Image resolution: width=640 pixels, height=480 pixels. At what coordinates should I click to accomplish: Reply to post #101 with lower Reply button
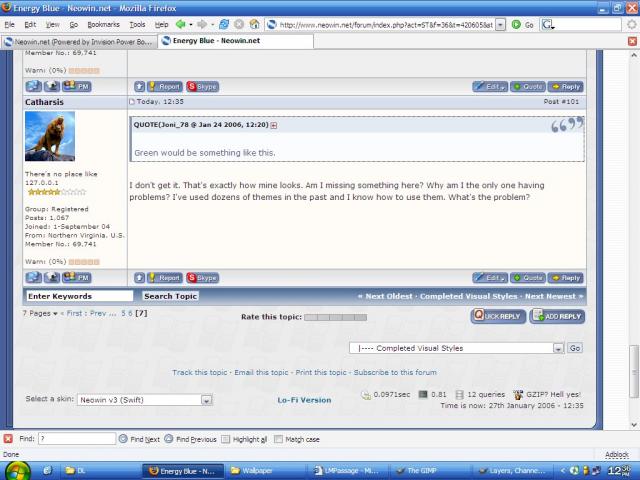pyautogui.click(x=566, y=278)
